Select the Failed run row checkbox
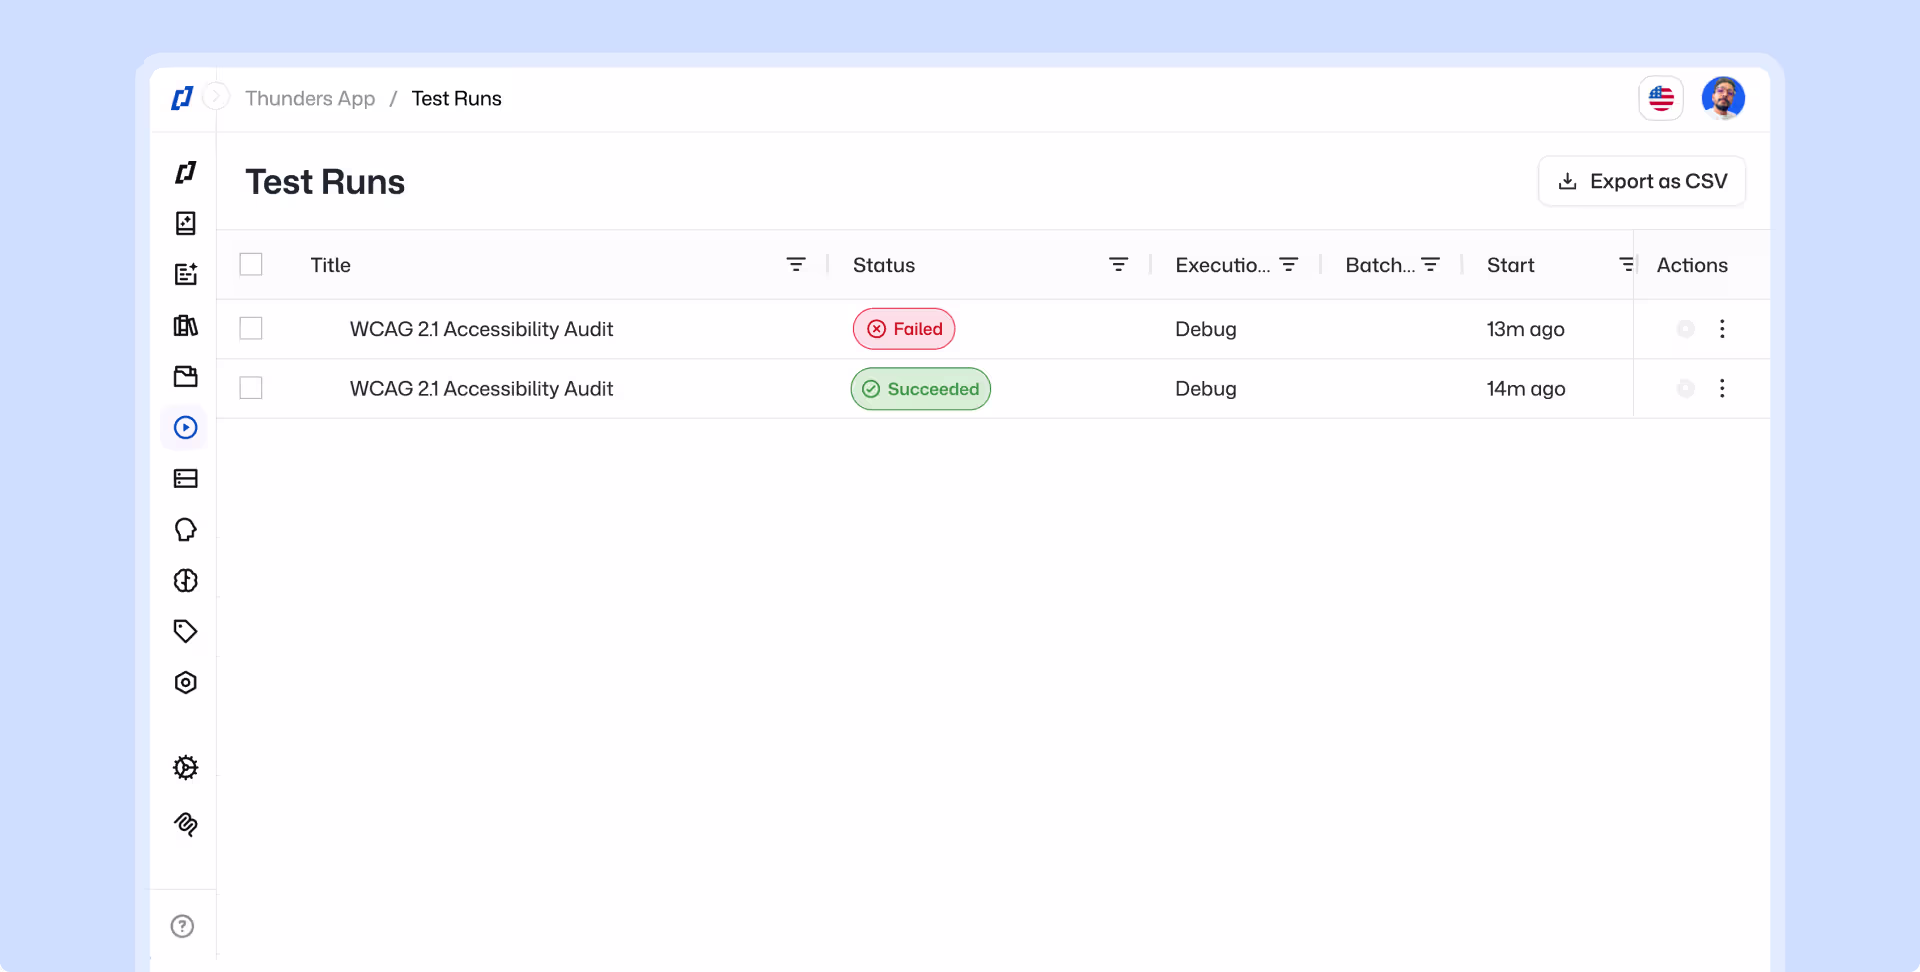 (251, 328)
